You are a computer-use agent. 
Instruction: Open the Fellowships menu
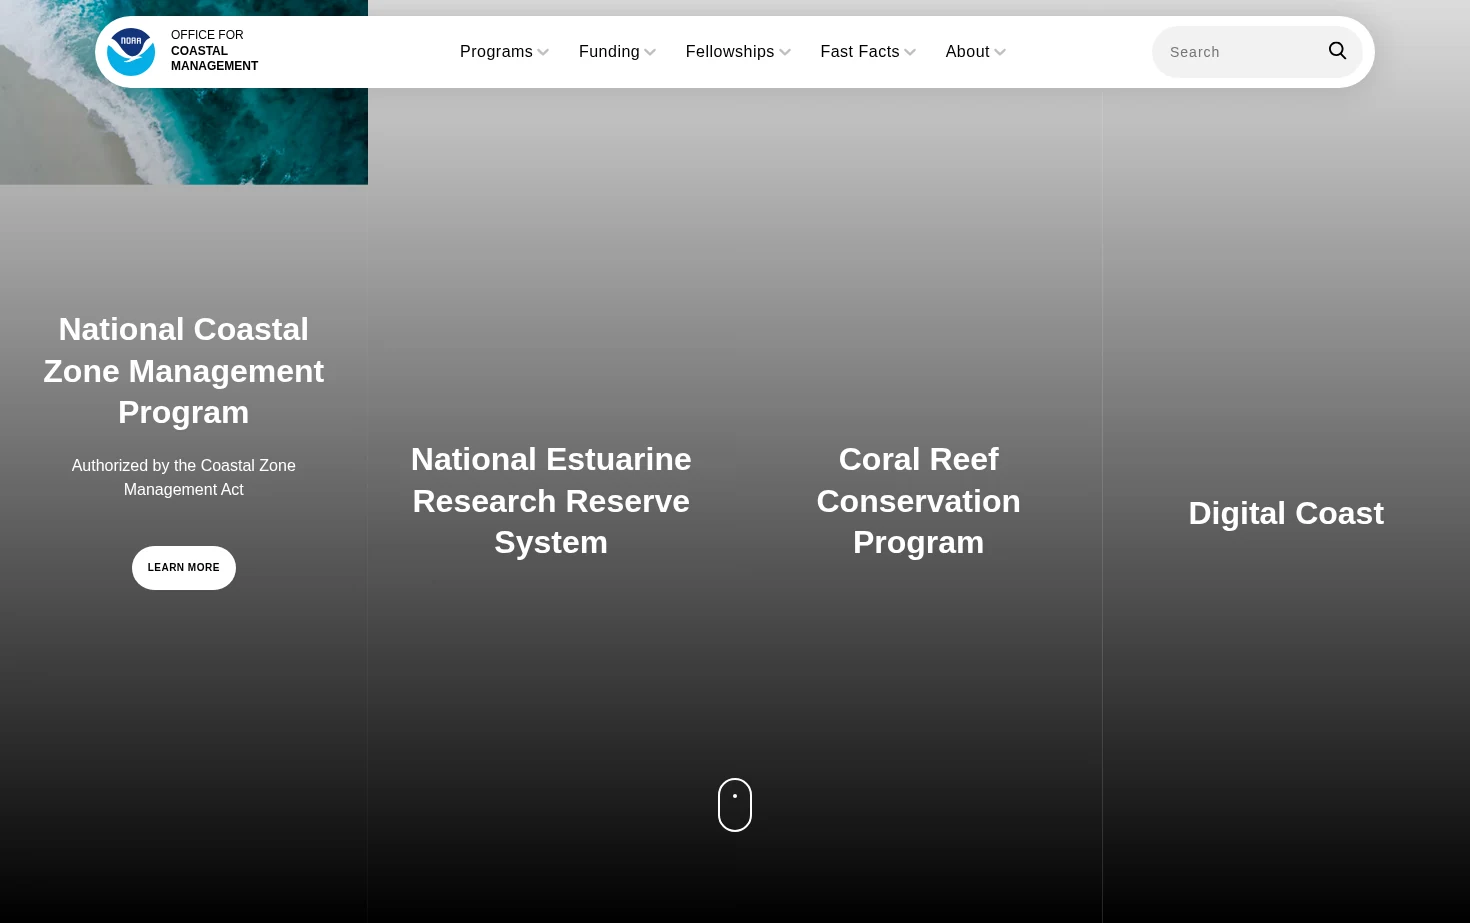(x=738, y=52)
